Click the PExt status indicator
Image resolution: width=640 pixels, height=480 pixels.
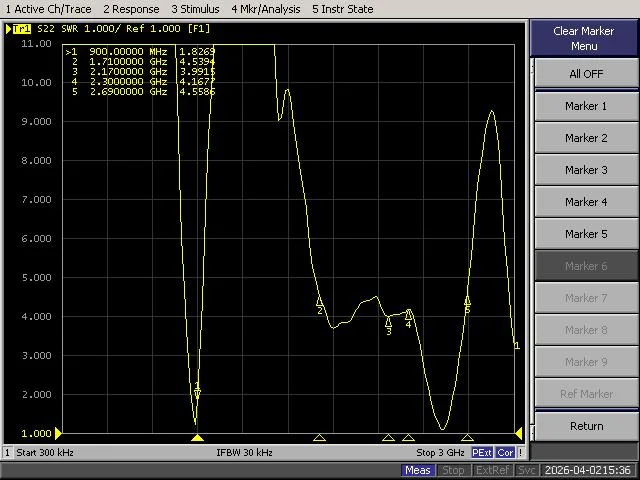coord(482,453)
